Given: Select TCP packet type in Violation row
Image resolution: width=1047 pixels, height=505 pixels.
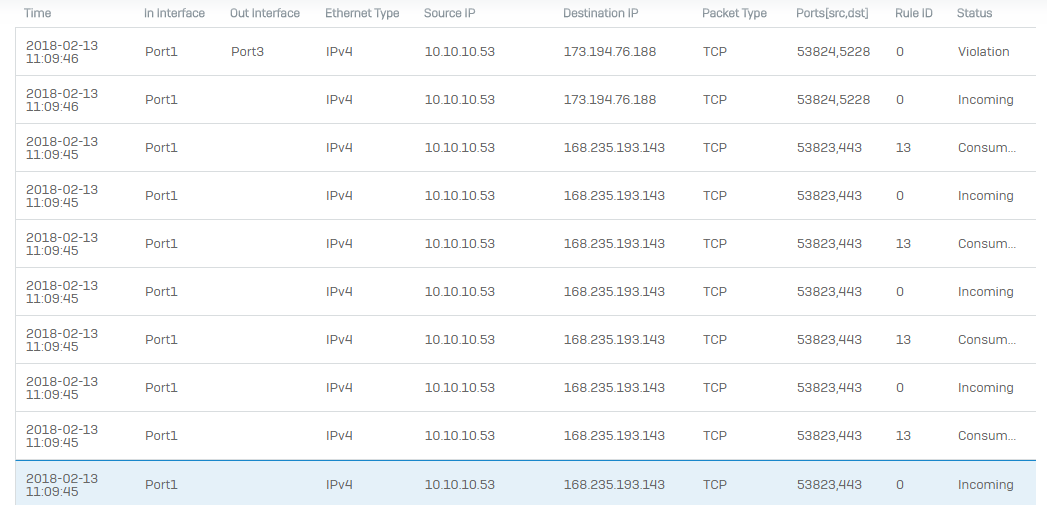Looking at the screenshot, I should 714,51.
